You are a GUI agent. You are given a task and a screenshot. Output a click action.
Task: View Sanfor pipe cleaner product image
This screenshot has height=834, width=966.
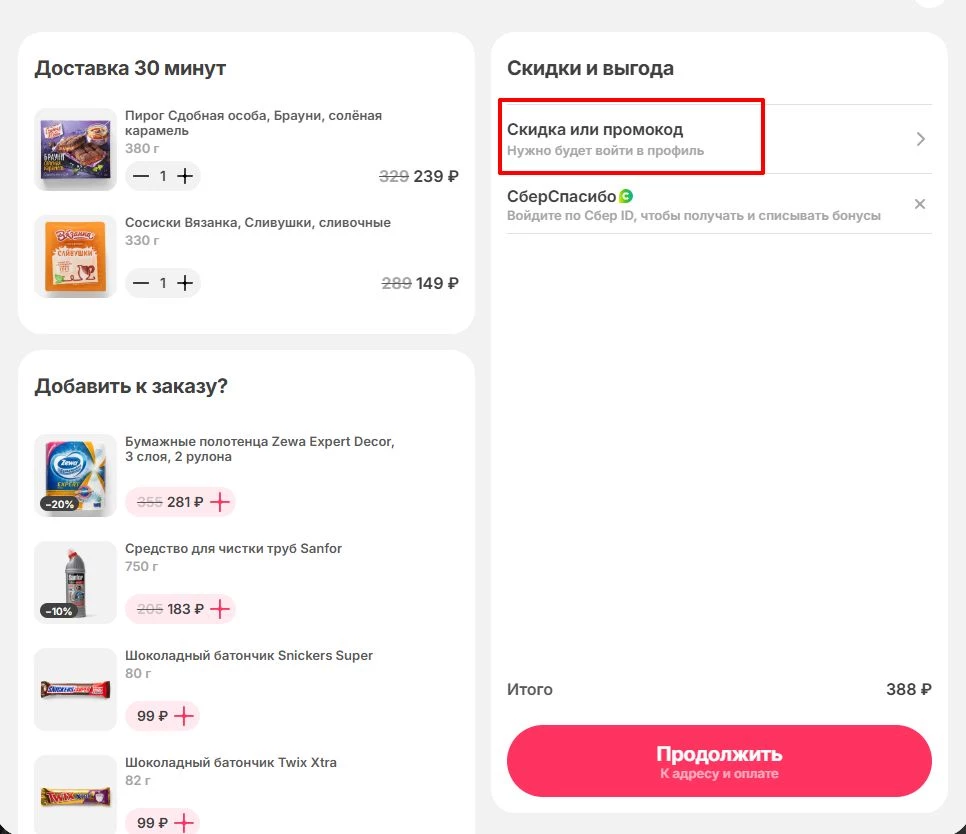[x=76, y=581]
